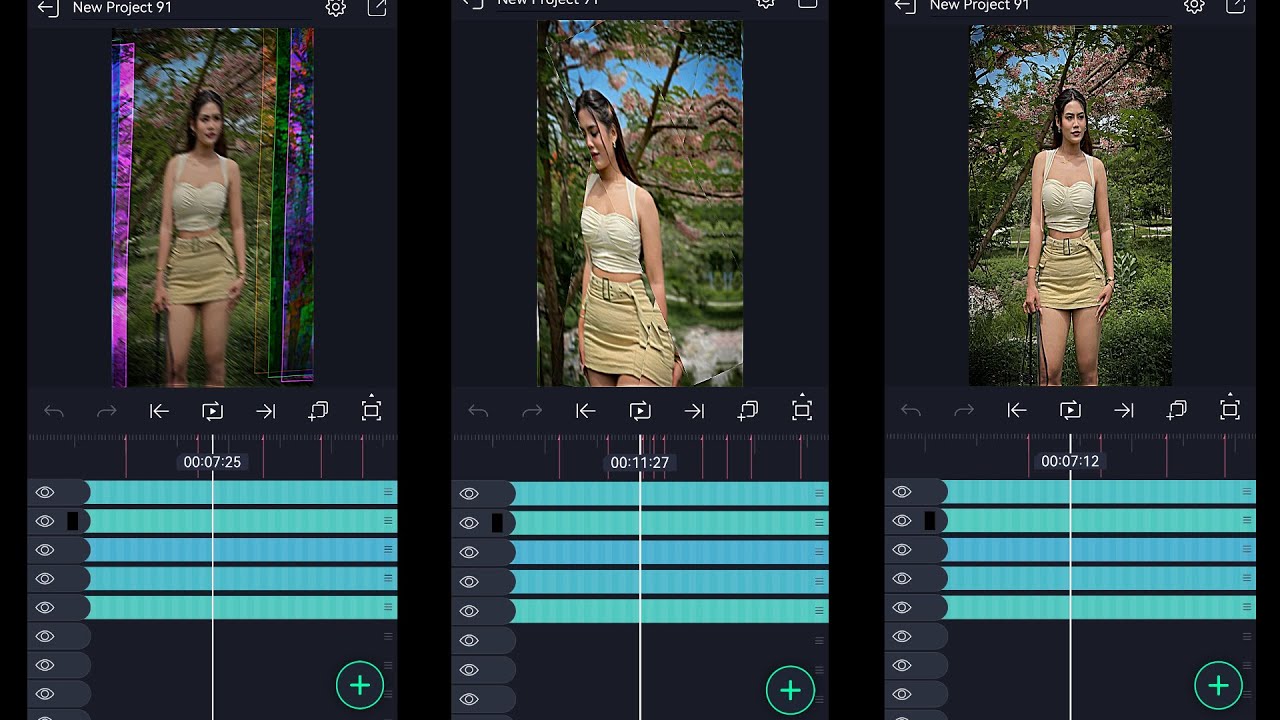
Task: Tap the black layer thumbnail in the 00:07:12 editor
Action: 930,521
